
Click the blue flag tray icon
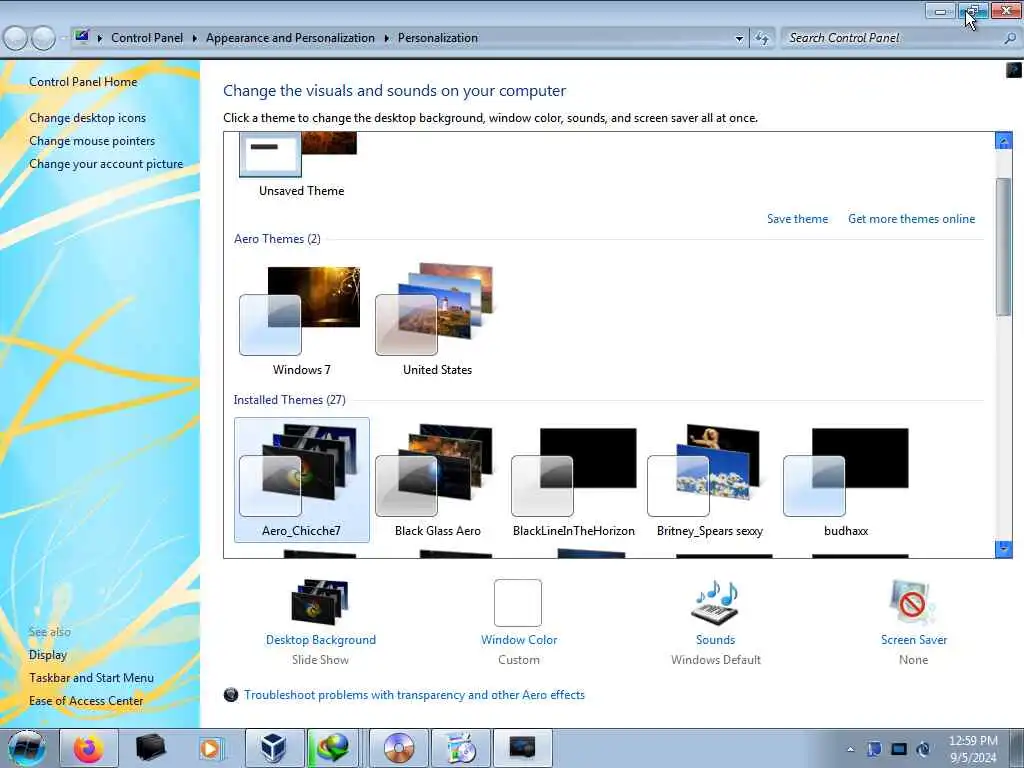[874, 749]
